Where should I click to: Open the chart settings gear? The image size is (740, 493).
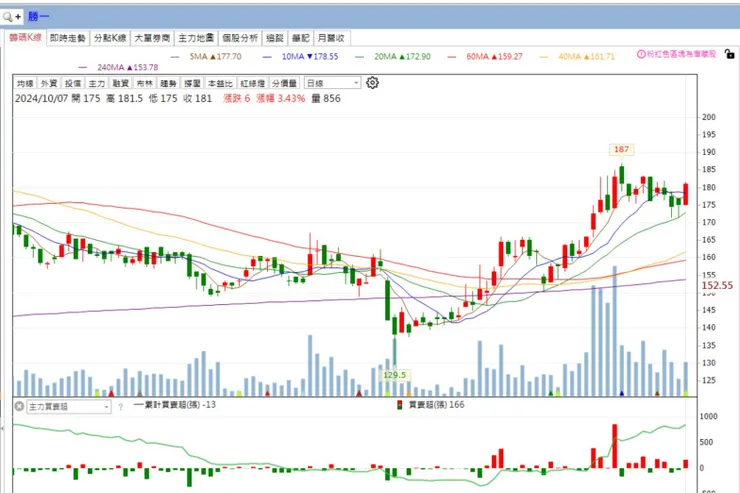(372, 83)
